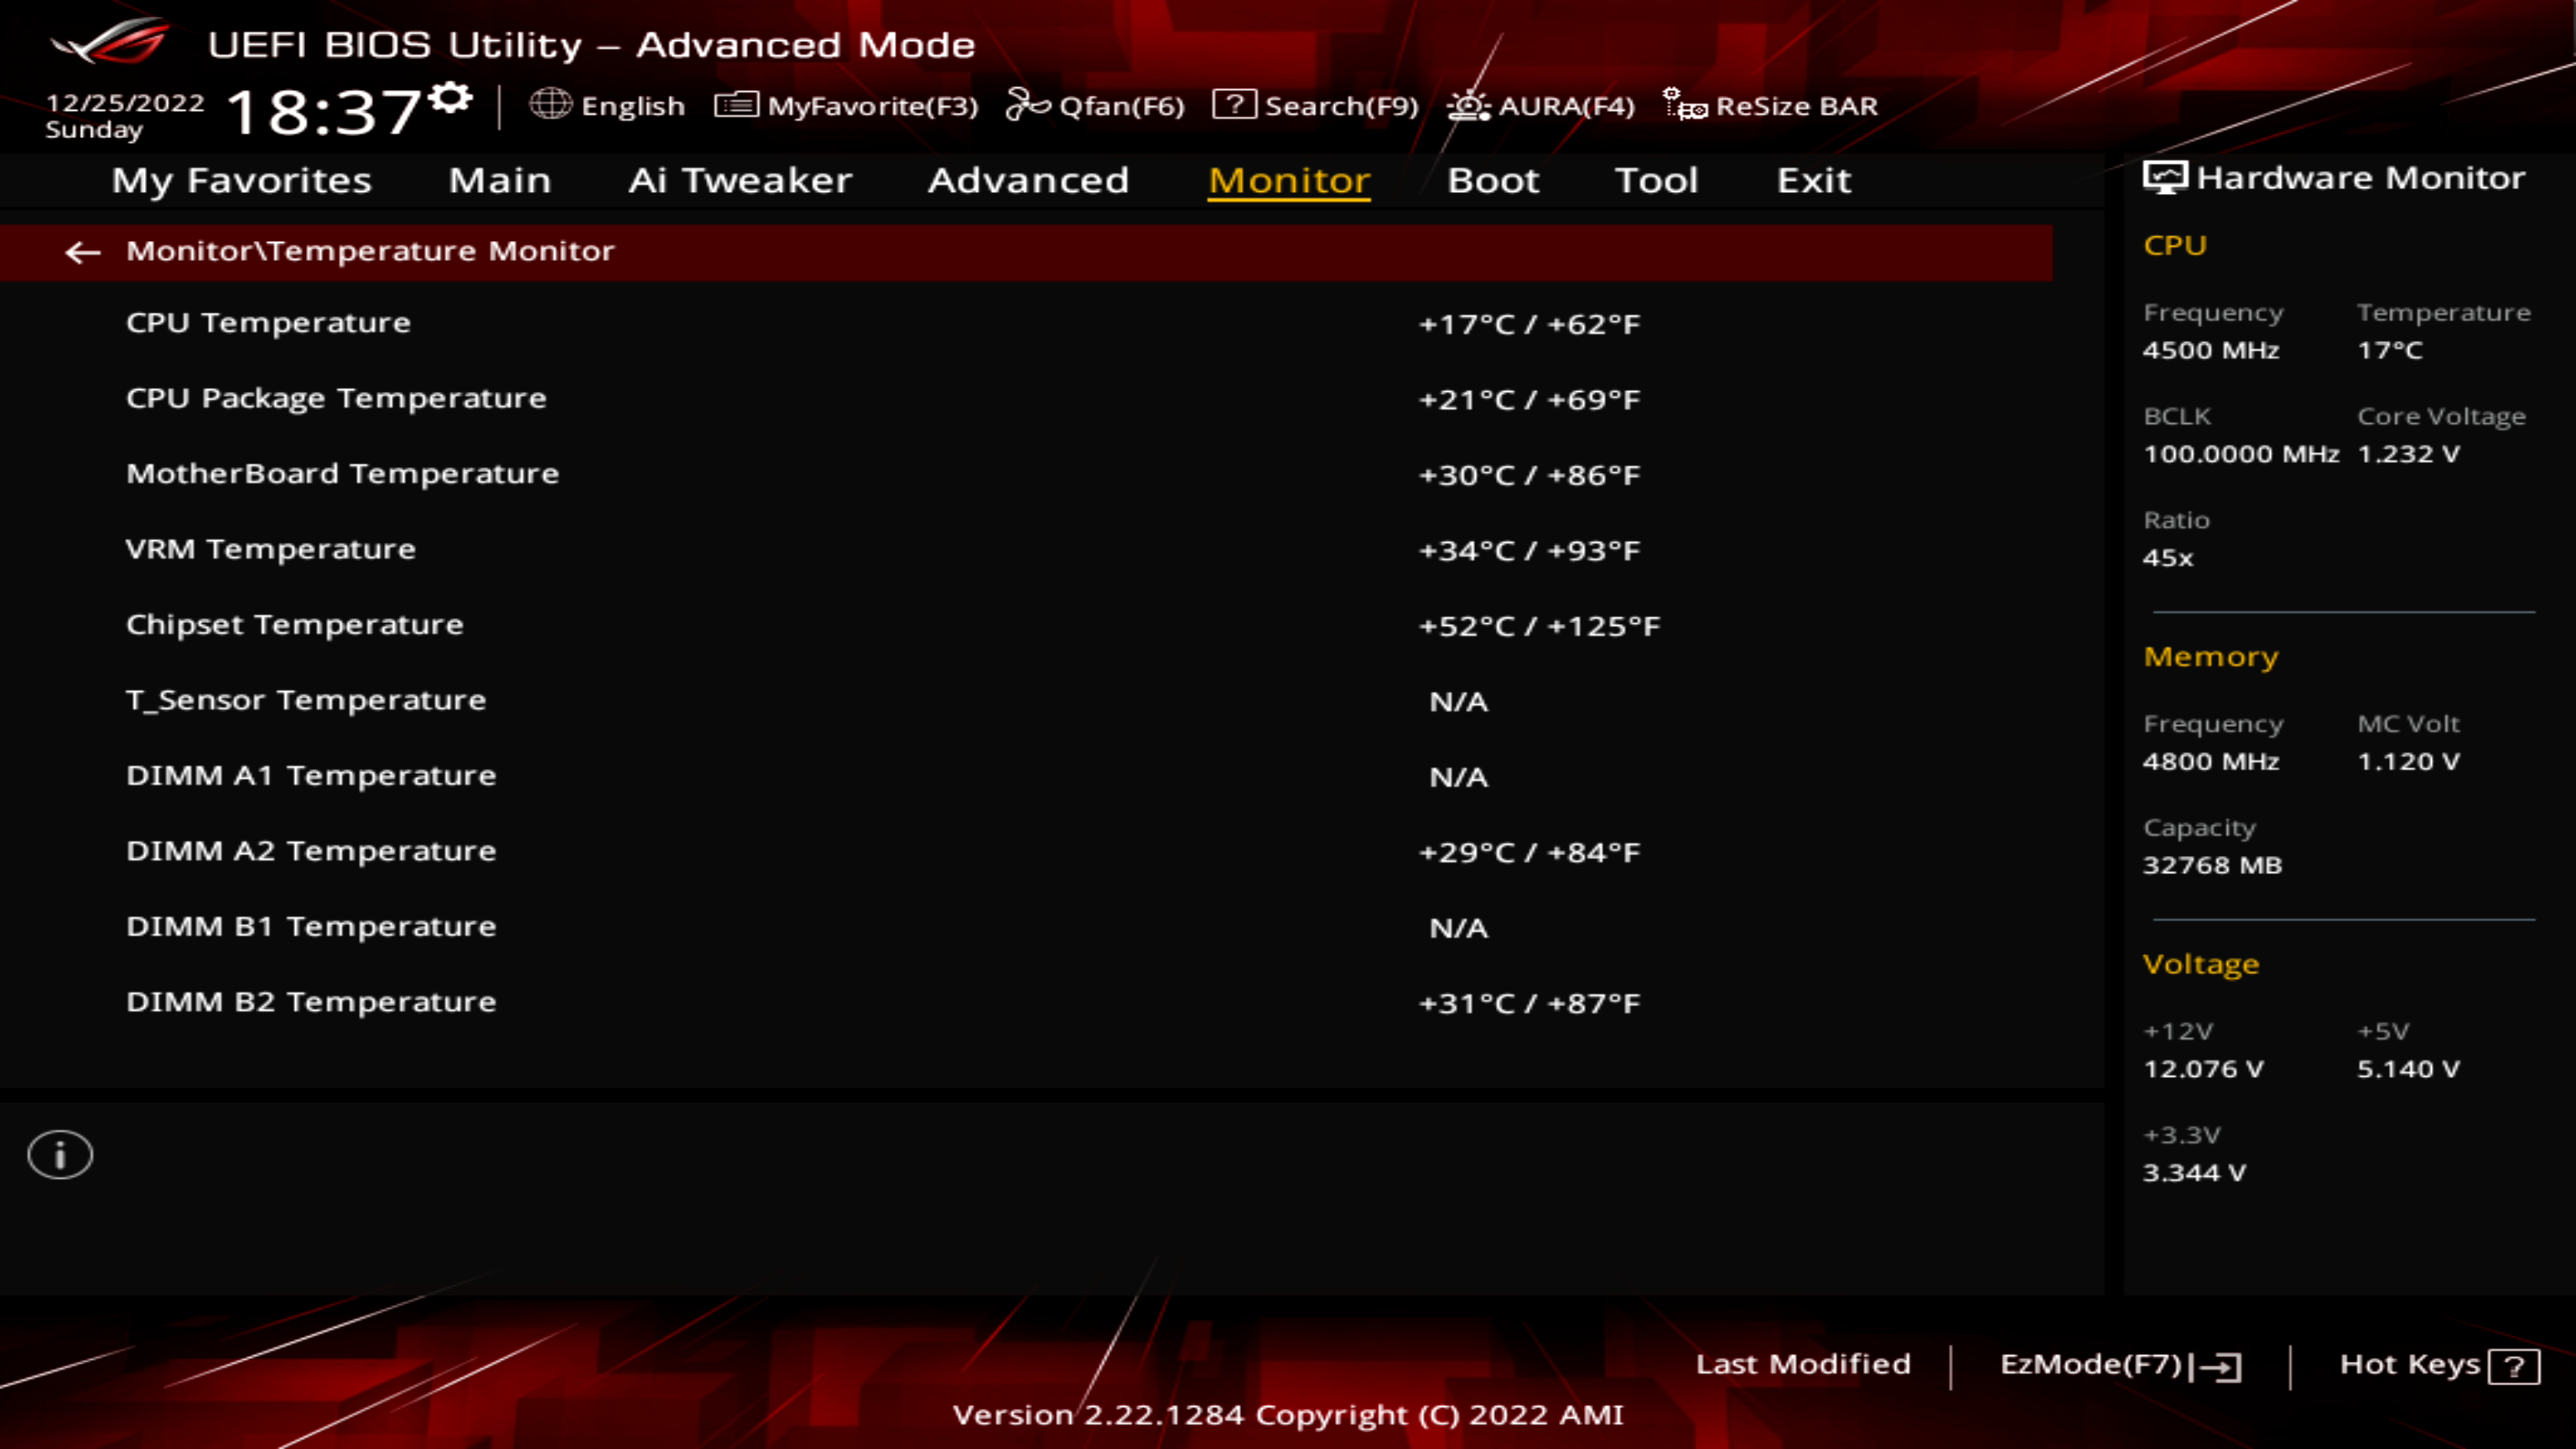Click the +21°C / +69°F value

[x=1530, y=400]
